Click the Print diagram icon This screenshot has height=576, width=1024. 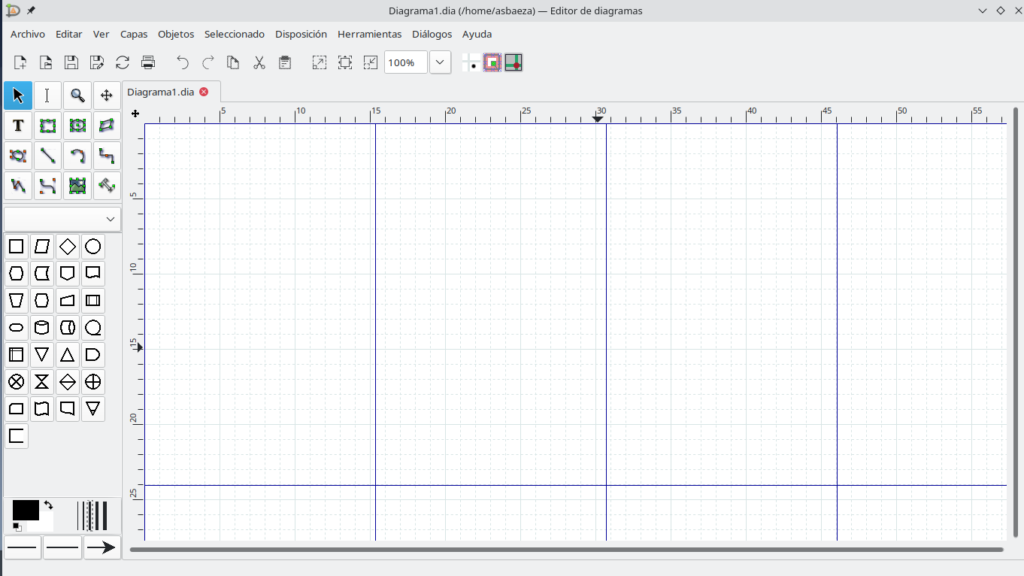(x=148, y=63)
